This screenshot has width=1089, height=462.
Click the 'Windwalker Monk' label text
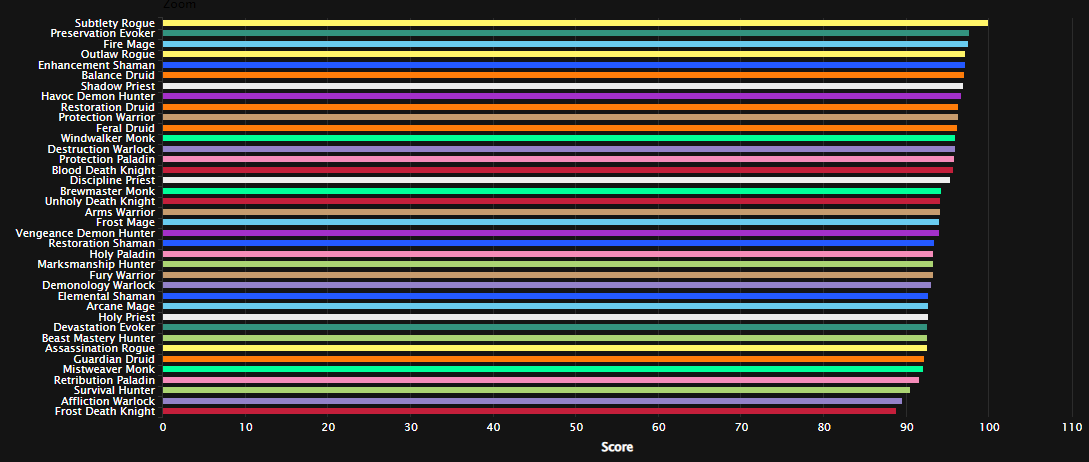108,138
